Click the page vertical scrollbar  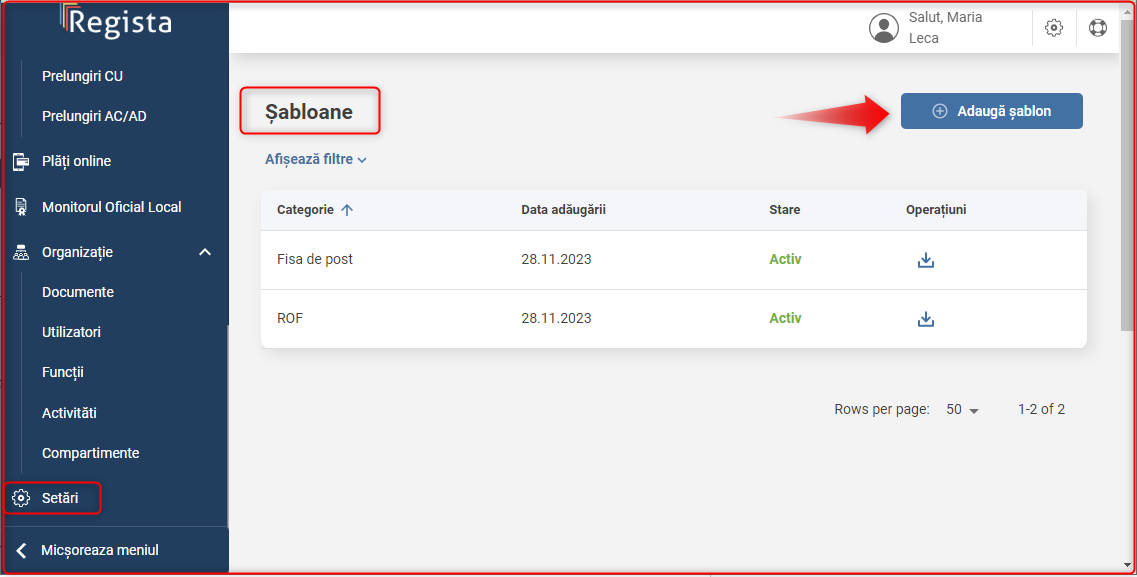tap(1126, 174)
